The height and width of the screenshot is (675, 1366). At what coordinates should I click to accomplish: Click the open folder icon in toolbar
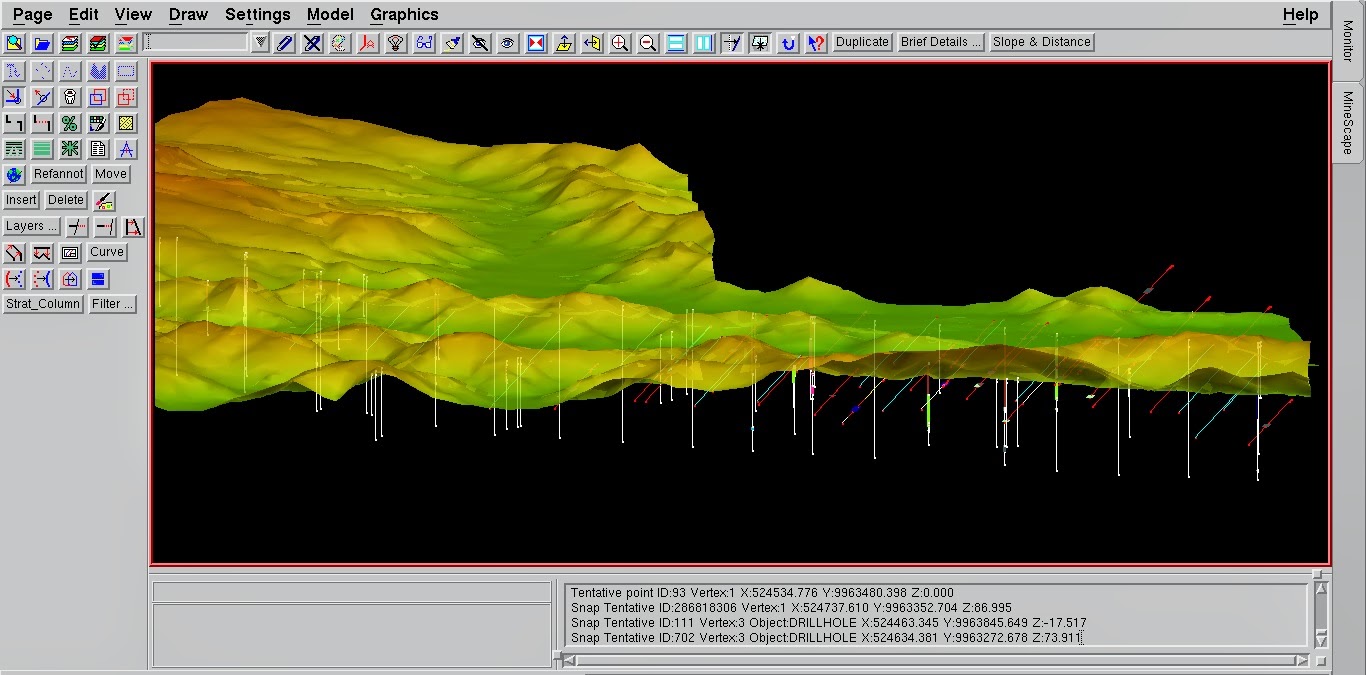42,43
